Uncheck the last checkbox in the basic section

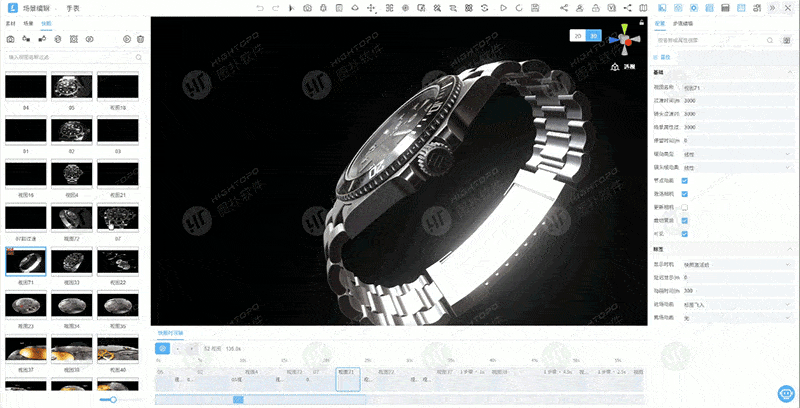685,234
